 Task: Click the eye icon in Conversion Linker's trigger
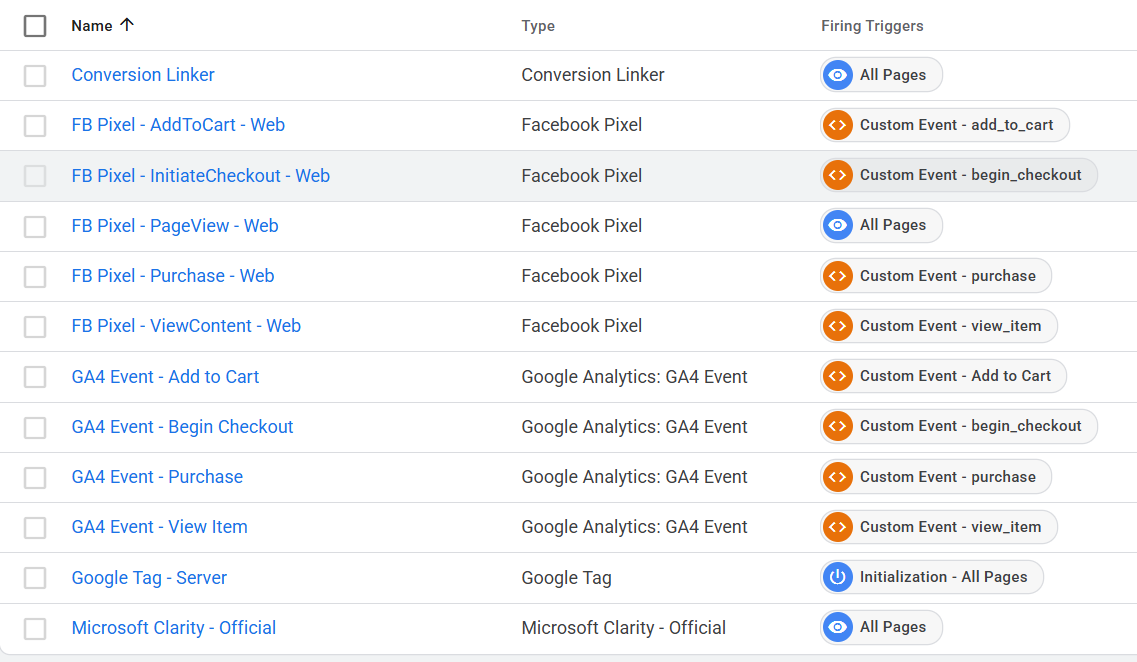coord(838,75)
